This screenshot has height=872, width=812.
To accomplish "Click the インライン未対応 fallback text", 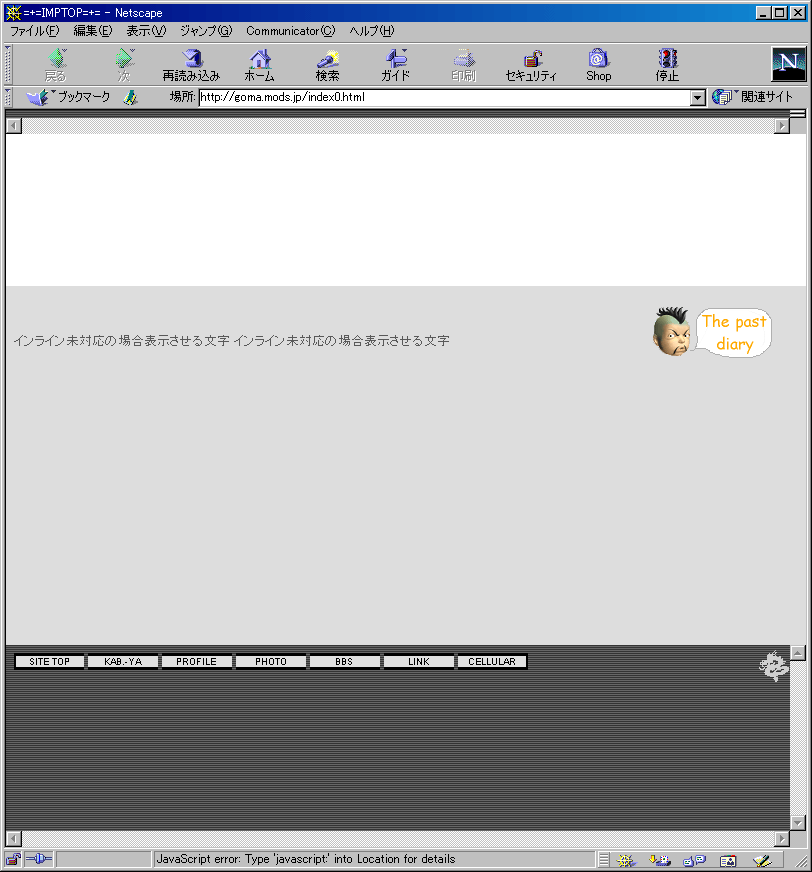I will coord(231,340).
